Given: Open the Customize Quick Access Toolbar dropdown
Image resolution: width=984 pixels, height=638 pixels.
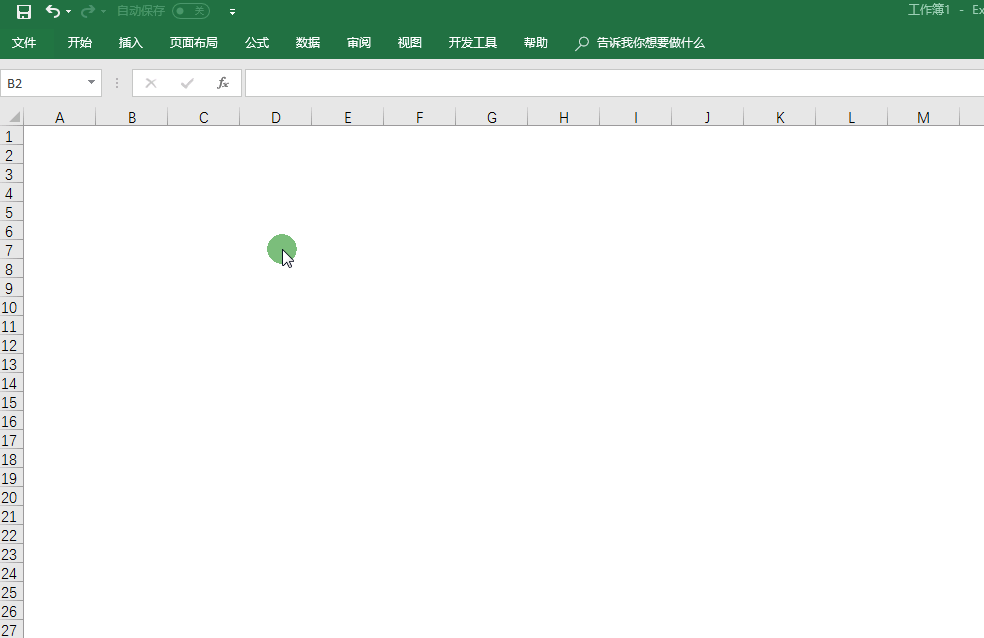Looking at the screenshot, I should pyautogui.click(x=232, y=11).
